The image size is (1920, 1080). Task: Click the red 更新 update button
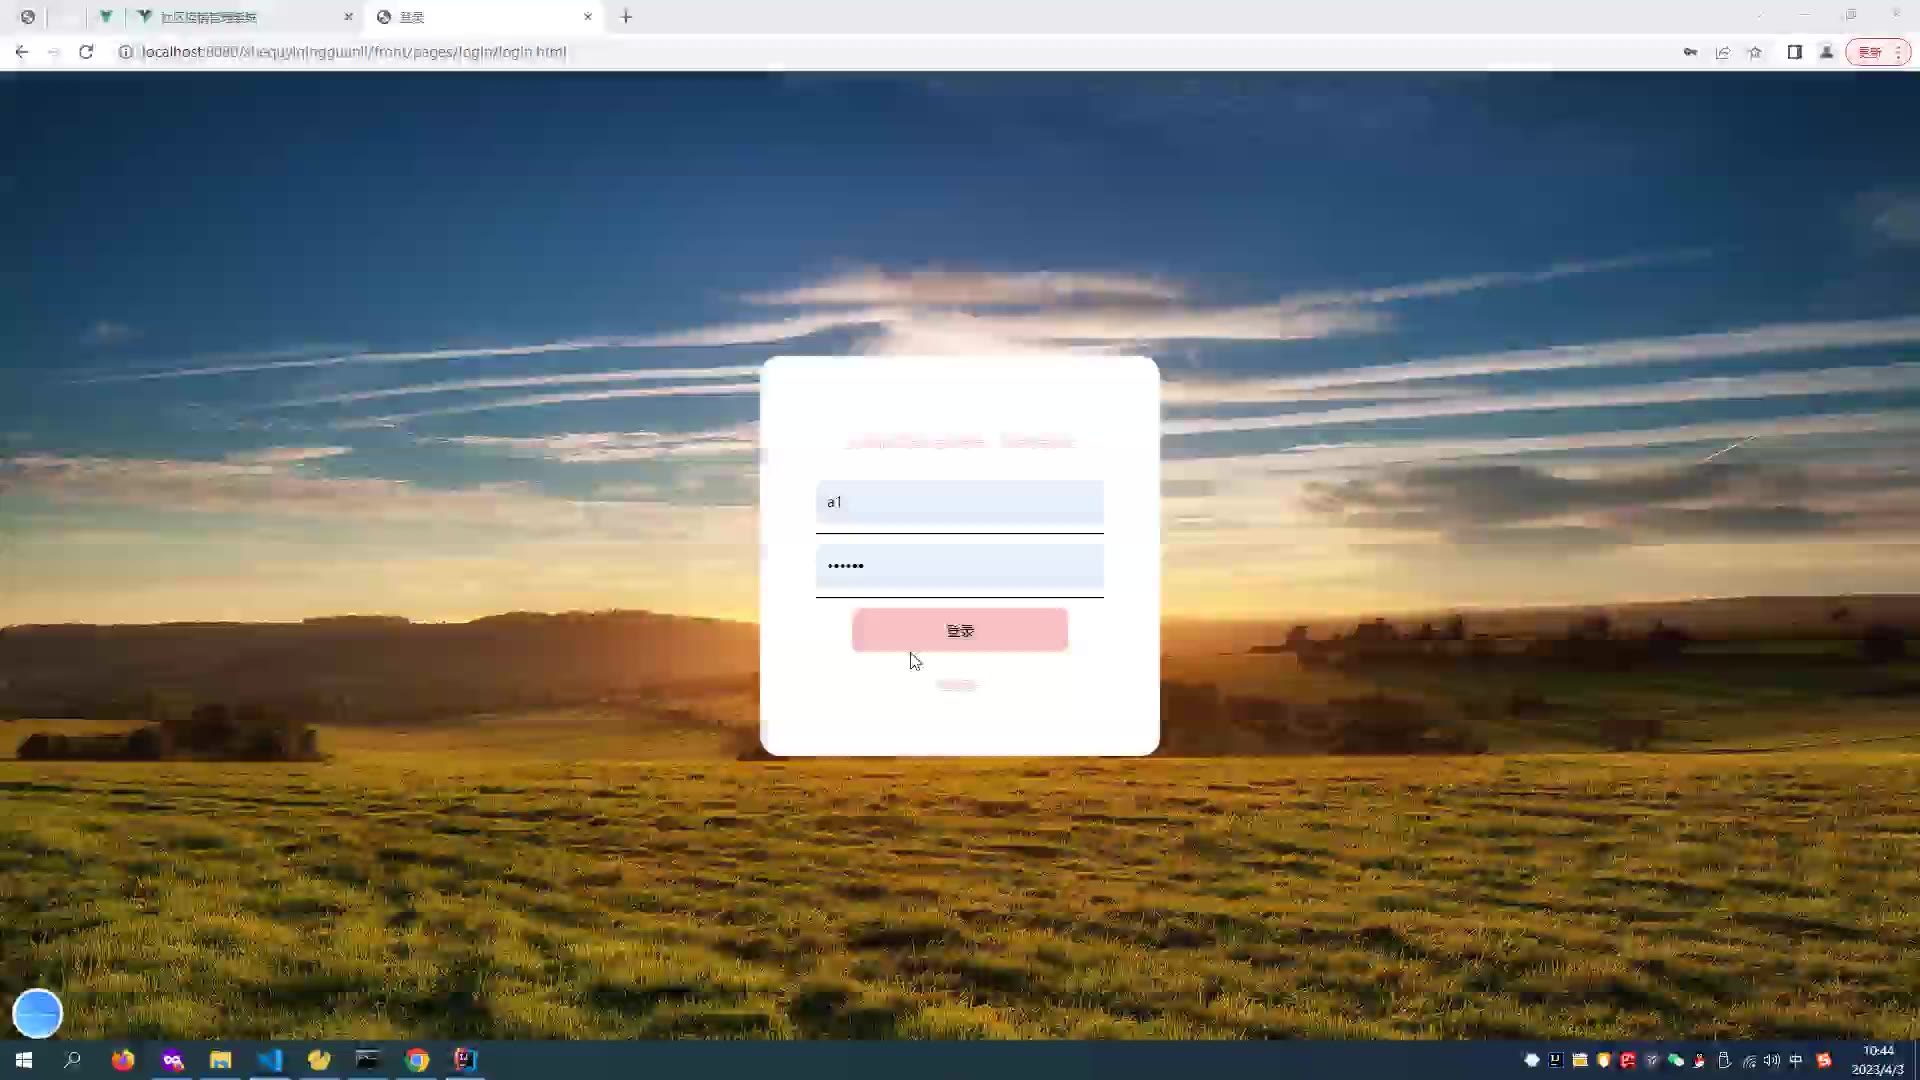pyautogui.click(x=1870, y=52)
